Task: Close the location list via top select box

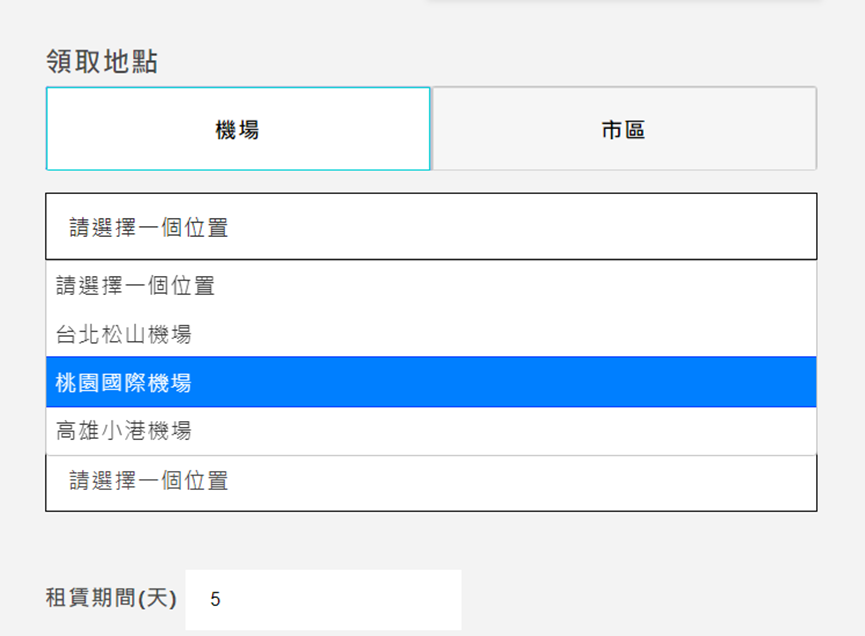Action: tap(431, 226)
